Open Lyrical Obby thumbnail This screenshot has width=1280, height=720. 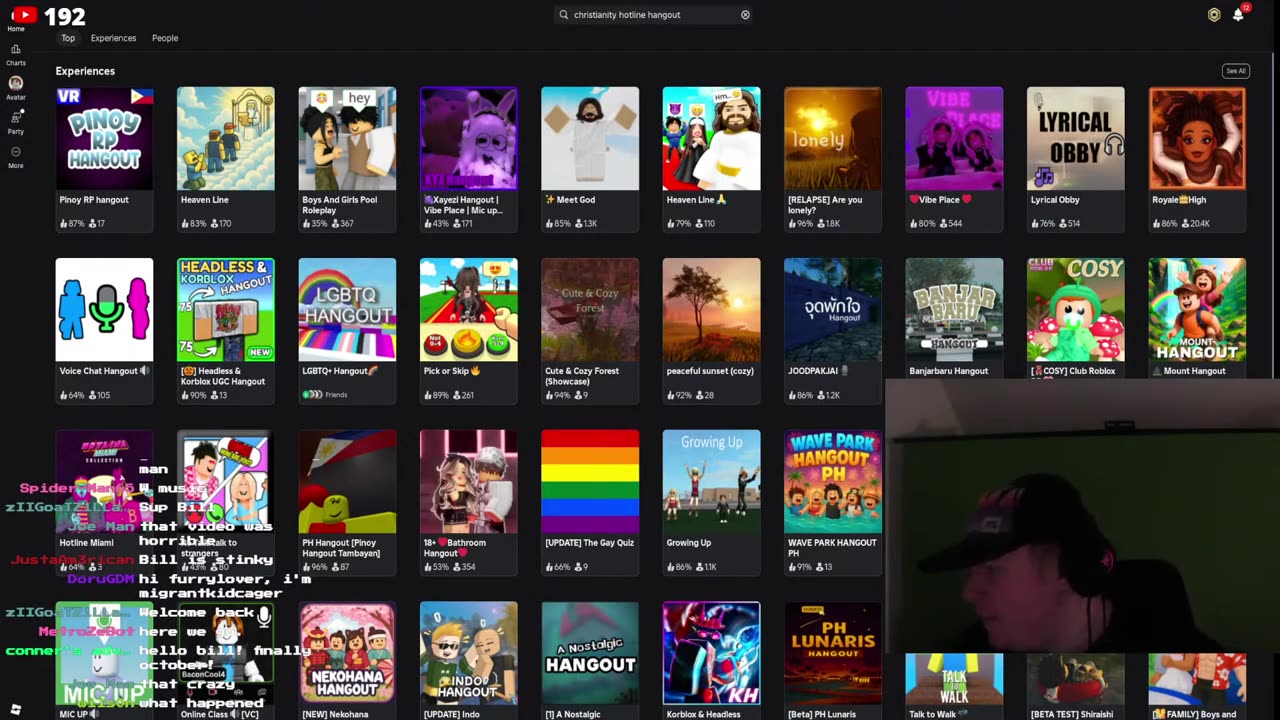pyautogui.click(x=1076, y=138)
